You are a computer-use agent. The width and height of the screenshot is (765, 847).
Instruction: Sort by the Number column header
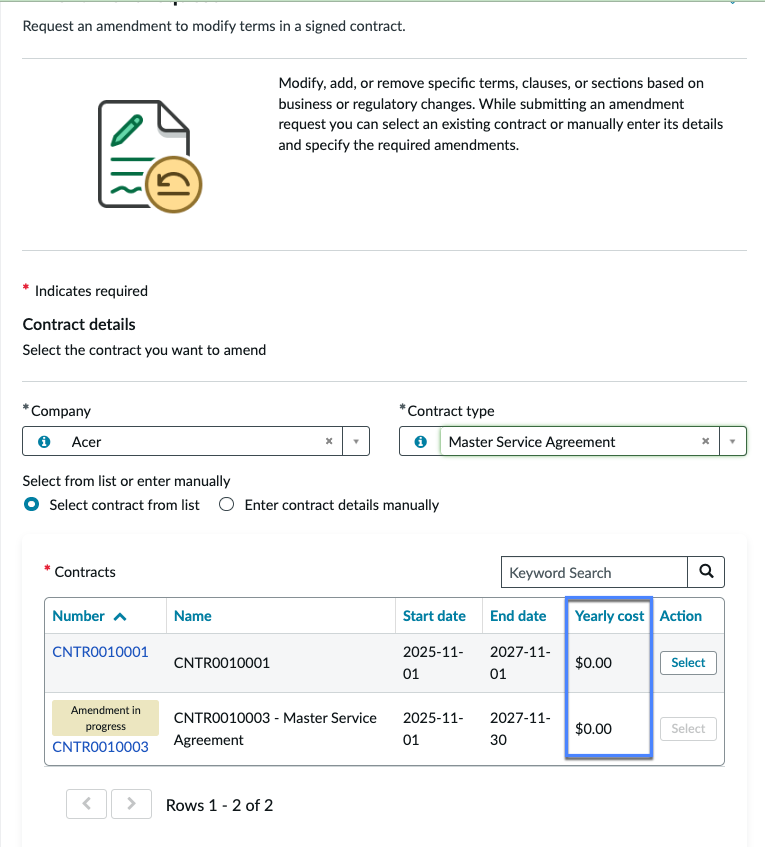[x=78, y=616]
